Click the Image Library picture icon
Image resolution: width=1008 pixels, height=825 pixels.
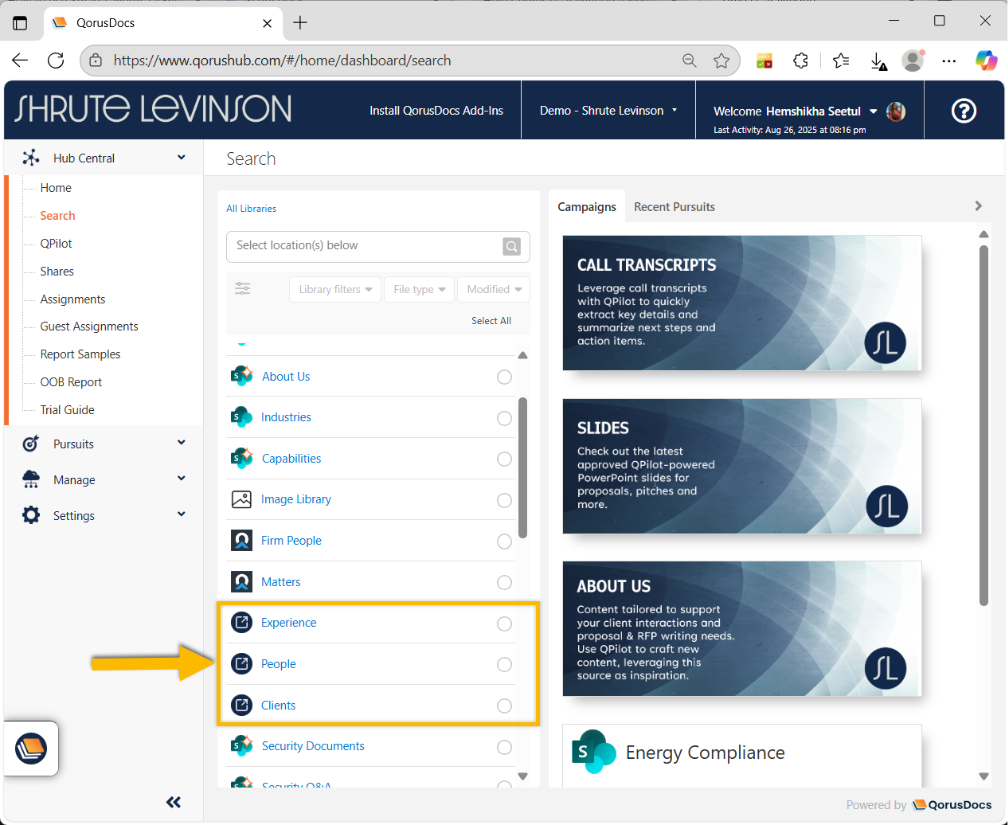(x=241, y=499)
